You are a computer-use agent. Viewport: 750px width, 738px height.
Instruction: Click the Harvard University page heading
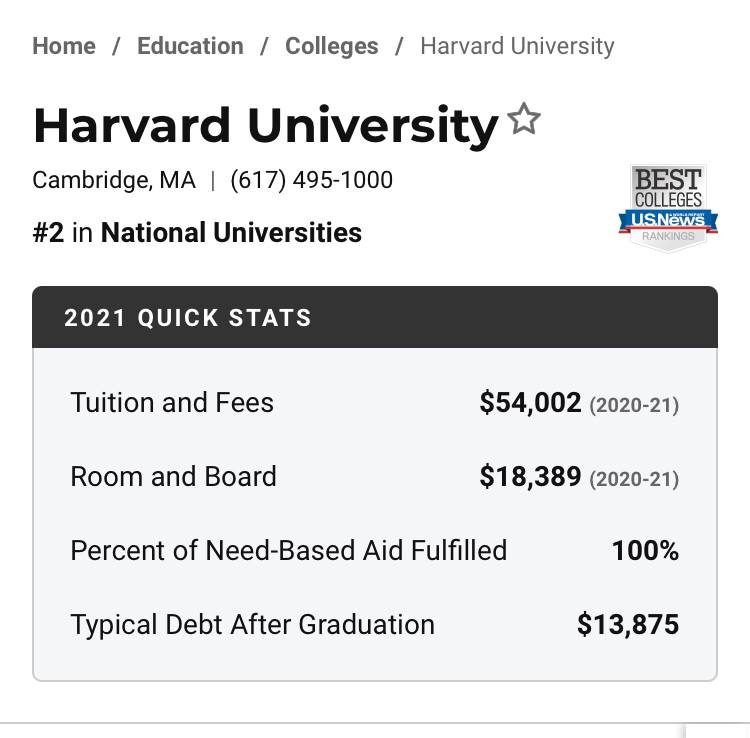pyautogui.click(x=266, y=125)
